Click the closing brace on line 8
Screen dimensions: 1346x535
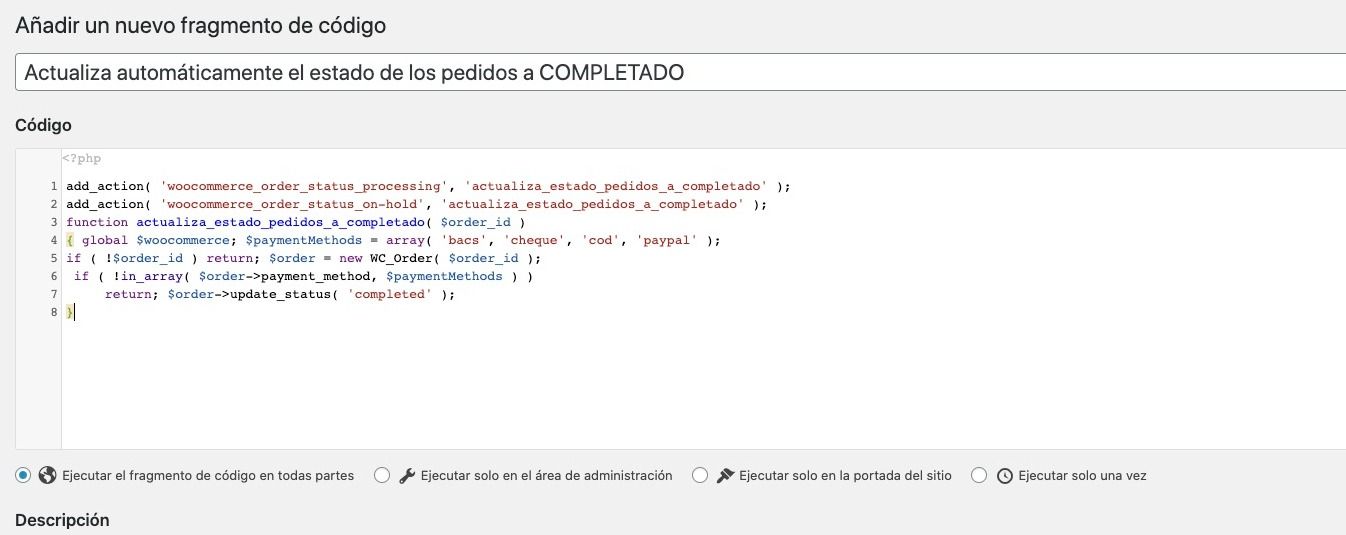coord(70,312)
